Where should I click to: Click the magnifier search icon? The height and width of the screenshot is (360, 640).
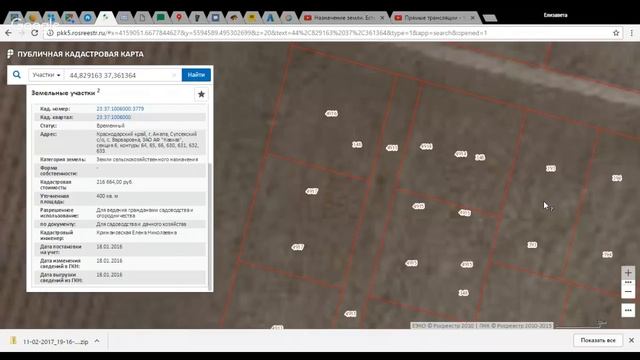tap(17, 75)
